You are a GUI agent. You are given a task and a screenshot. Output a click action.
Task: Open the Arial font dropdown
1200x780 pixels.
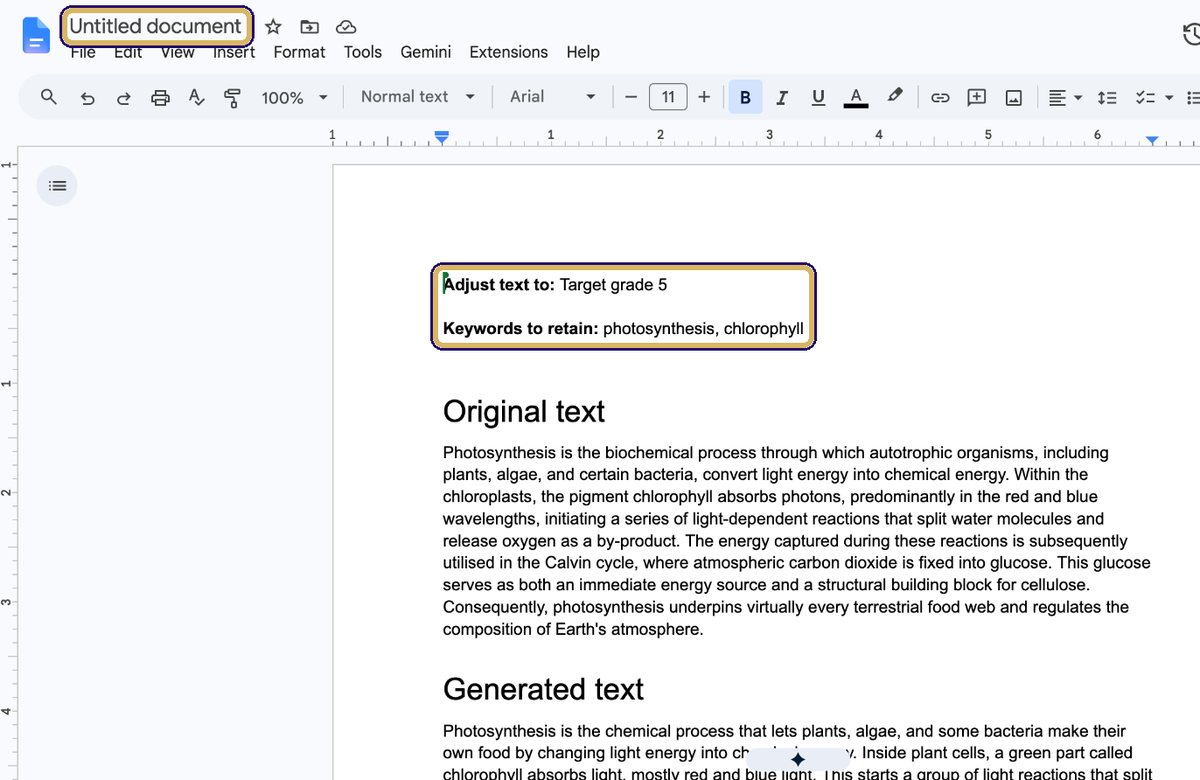coord(553,97)
